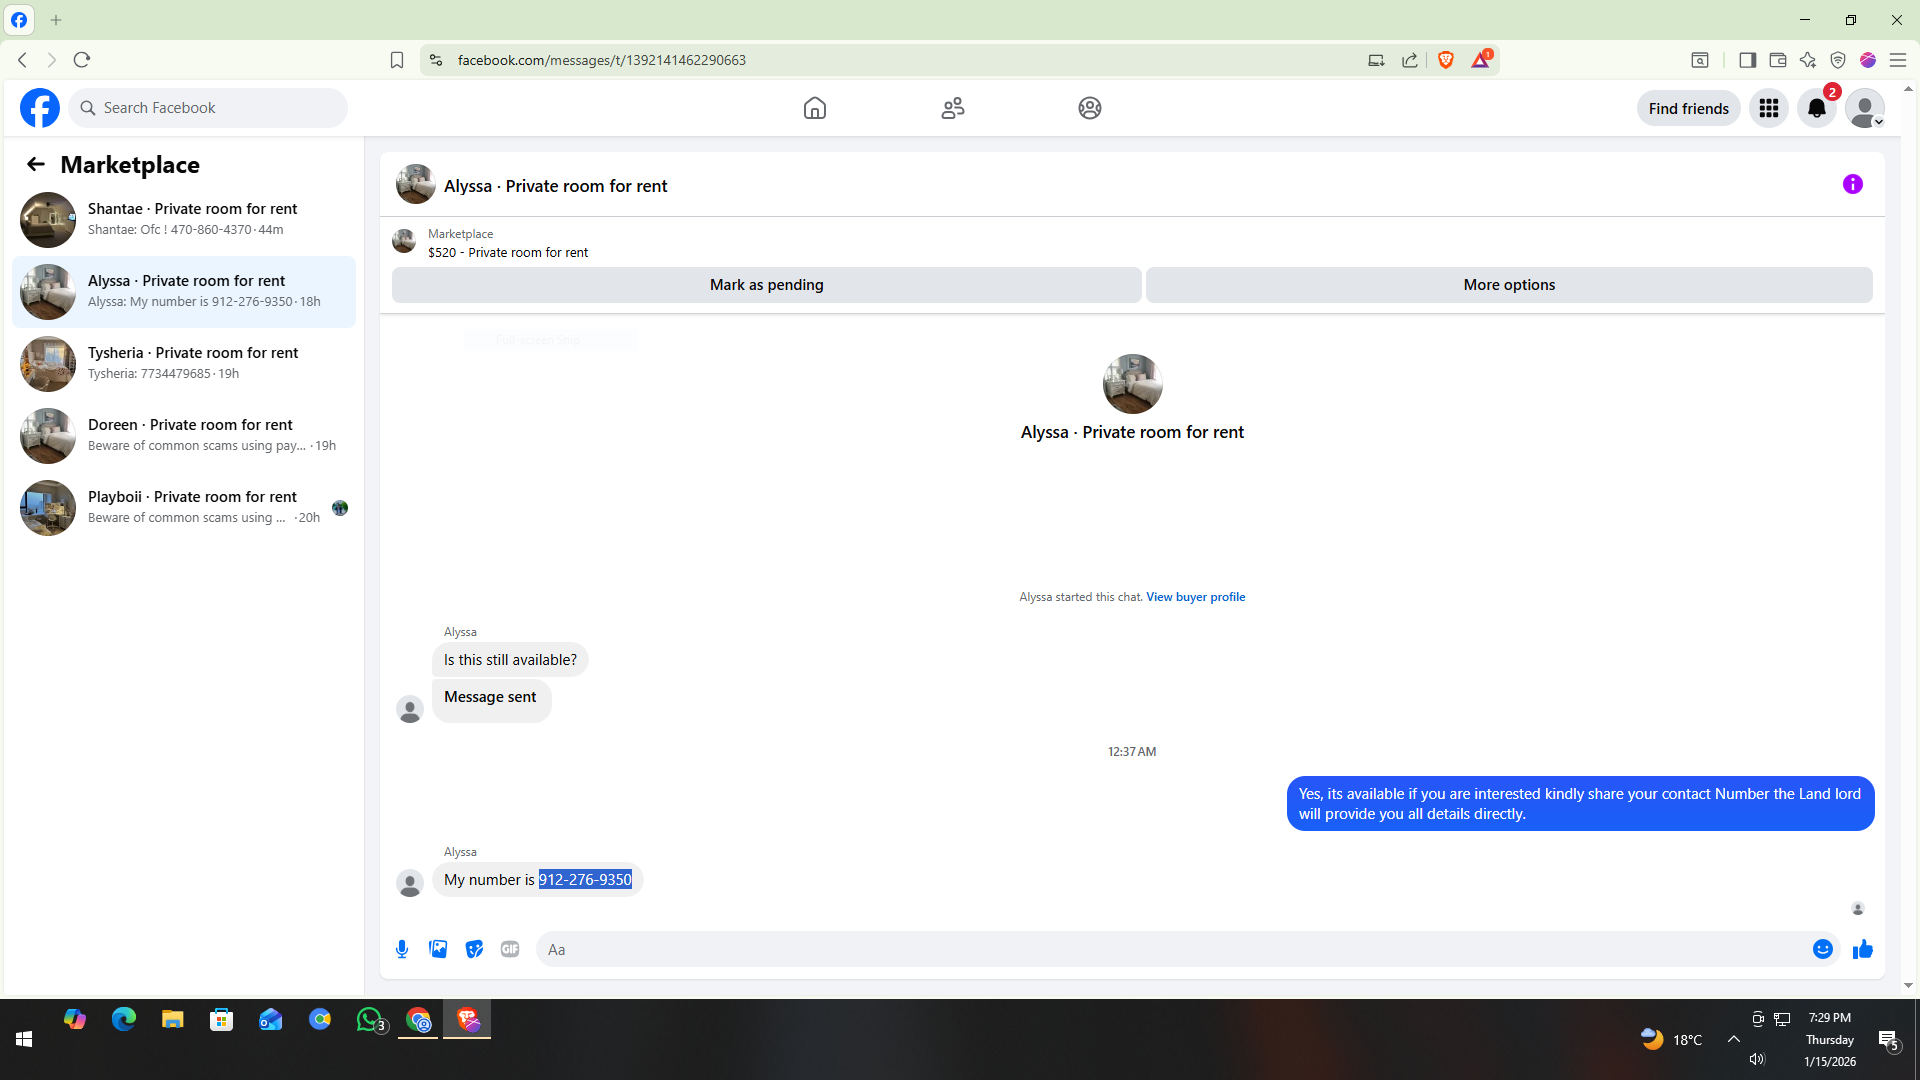Open More options for listing
The width and height of the screenshot is (1920, 1080).
(1508, 285)
